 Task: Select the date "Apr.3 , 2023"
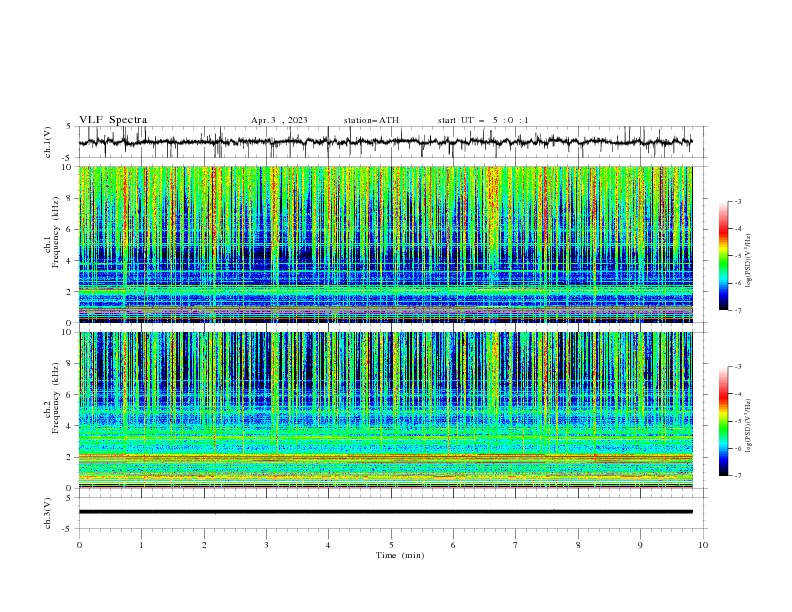coord(279,120)
